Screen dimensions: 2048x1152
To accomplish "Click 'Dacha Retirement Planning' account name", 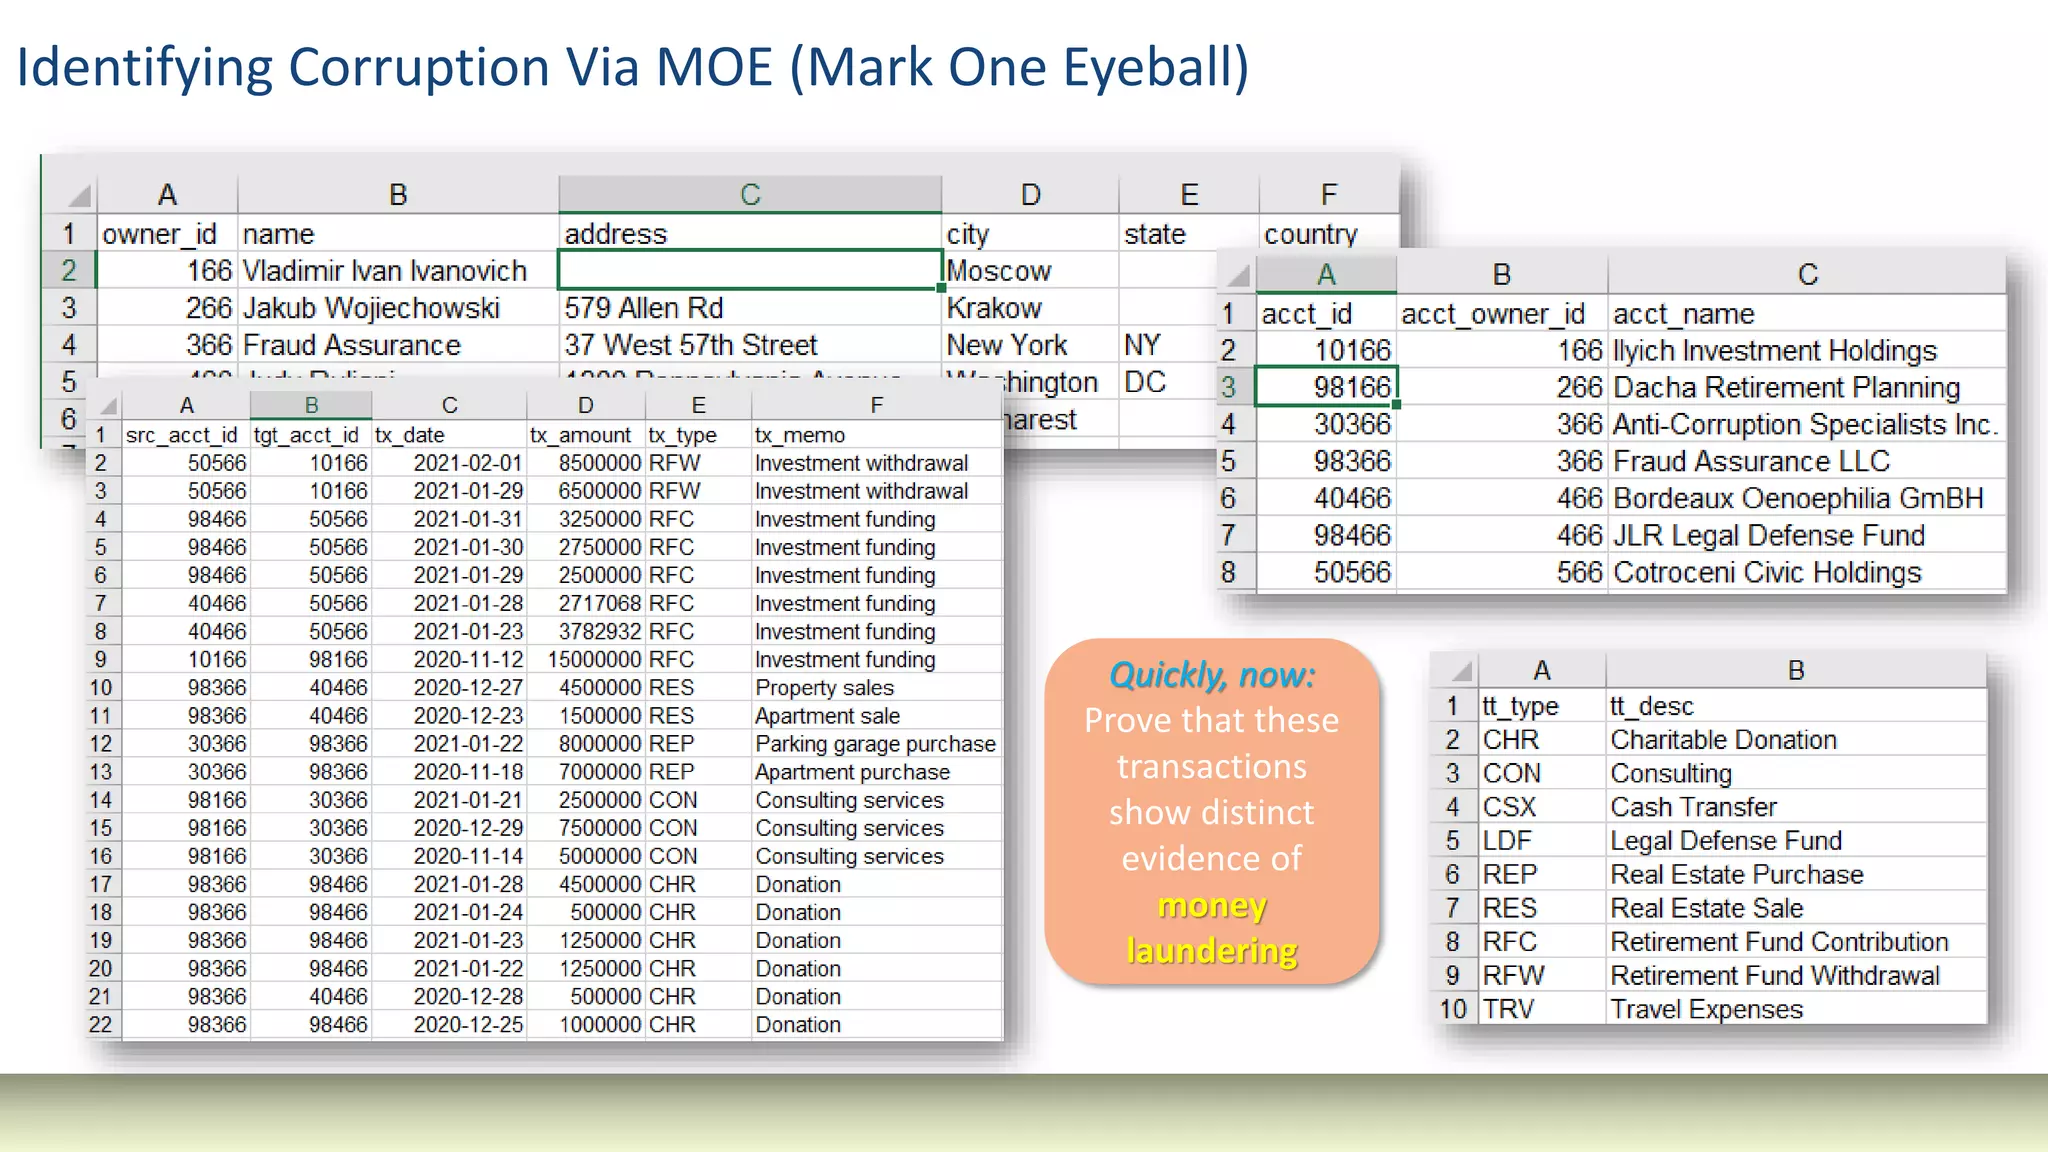I will click(1806, 387).
